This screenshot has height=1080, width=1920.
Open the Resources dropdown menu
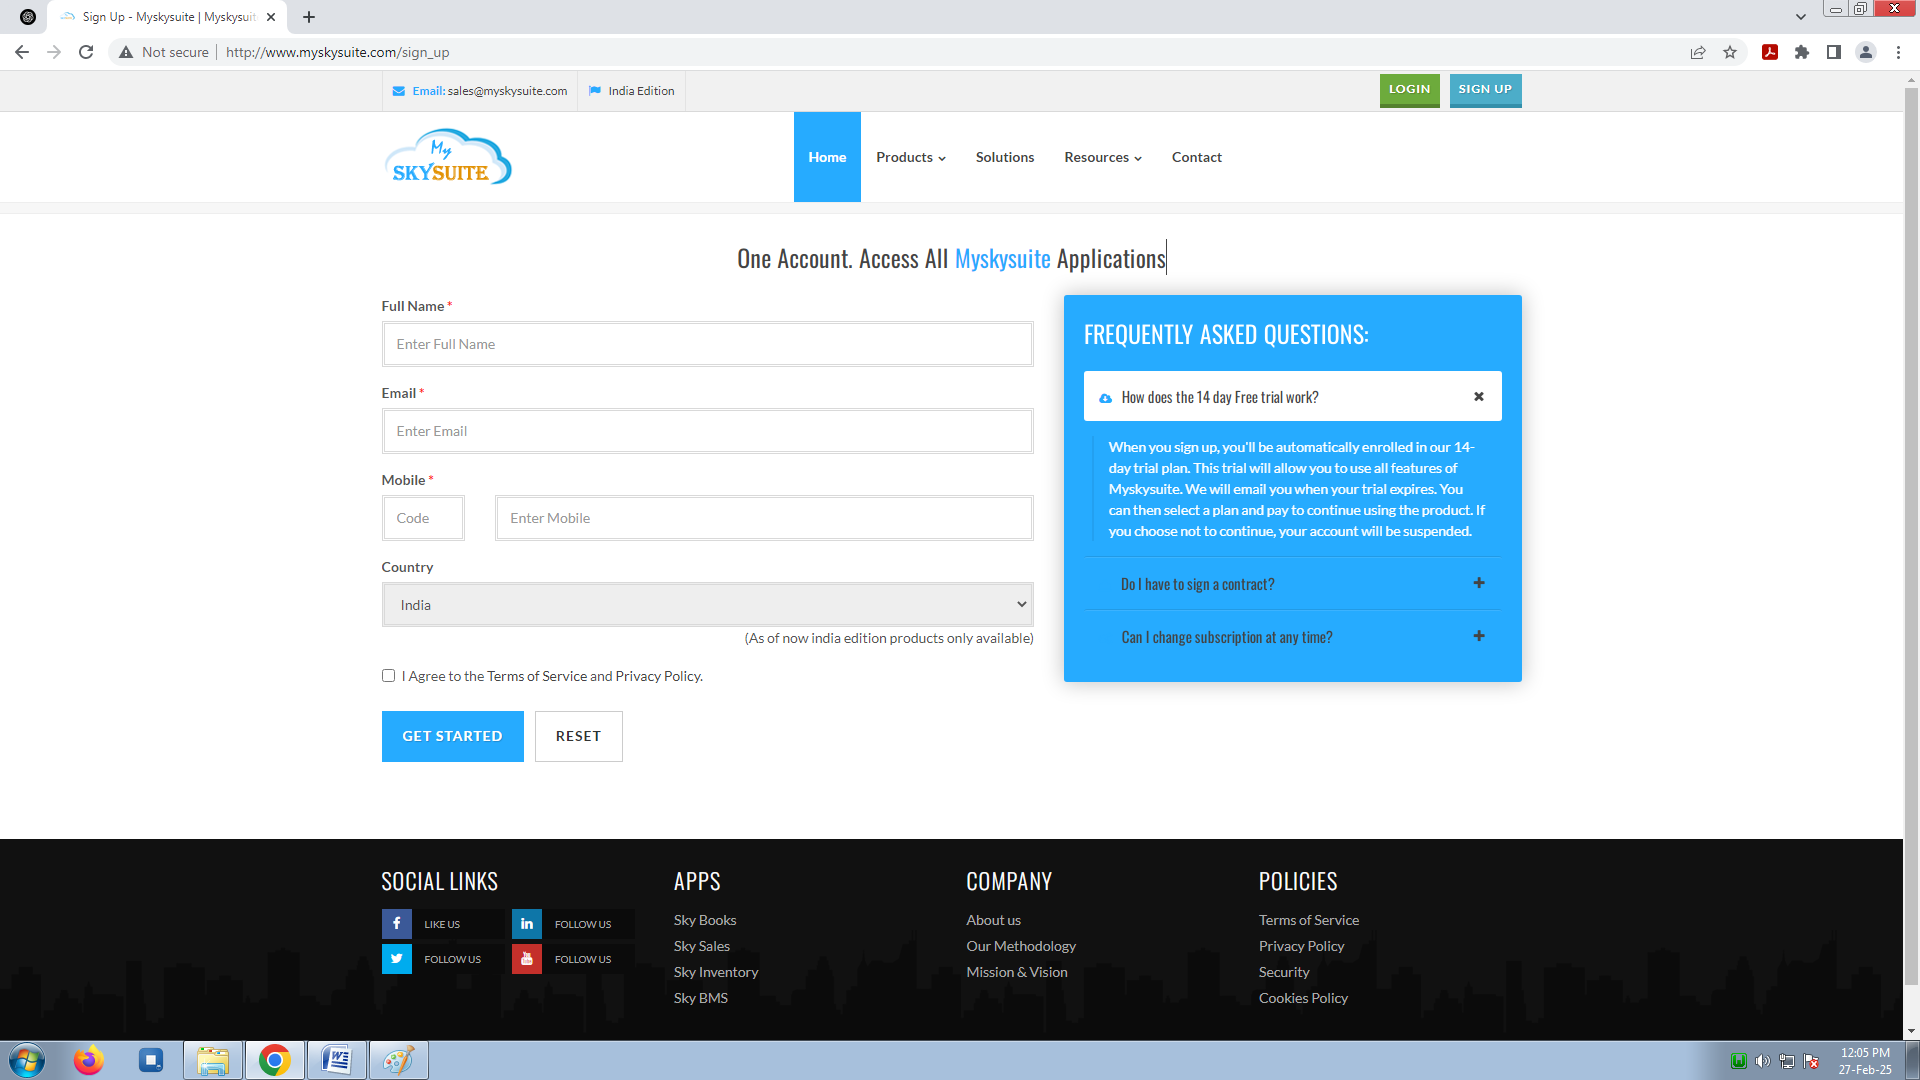click(1103, 157)
